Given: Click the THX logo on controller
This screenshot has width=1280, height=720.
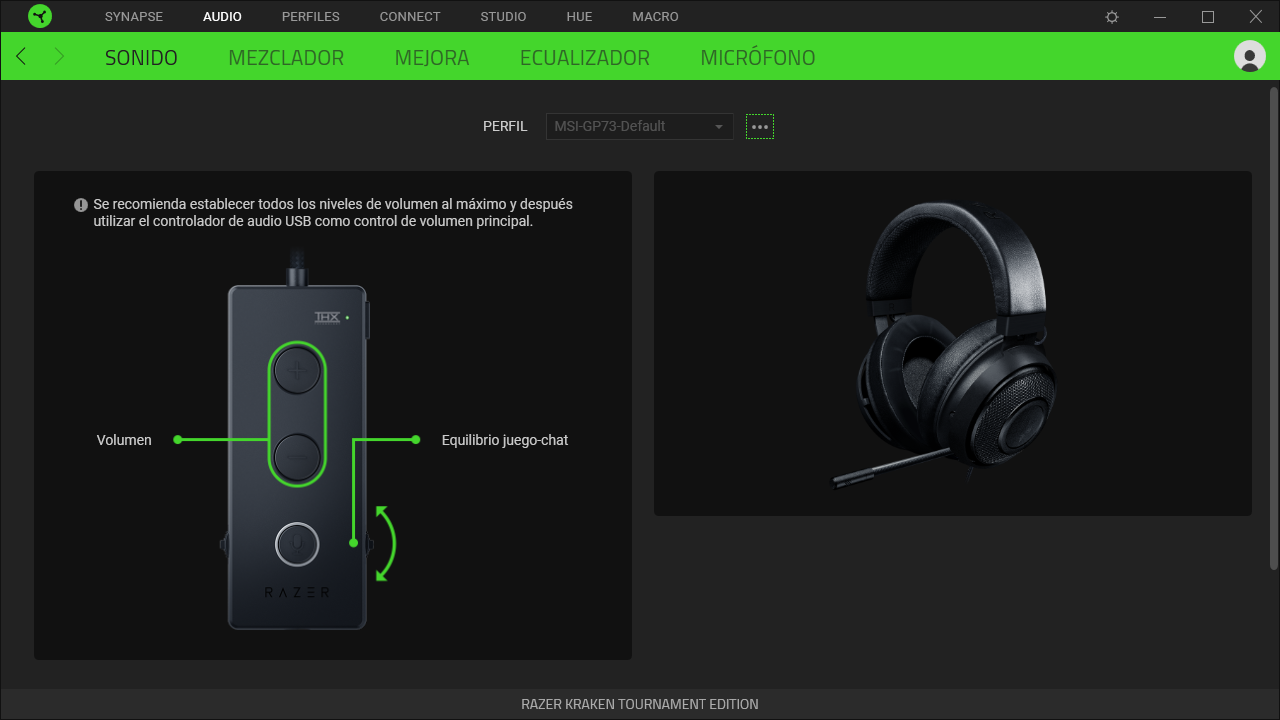Looking at the screenshot, I should (327, 317).
